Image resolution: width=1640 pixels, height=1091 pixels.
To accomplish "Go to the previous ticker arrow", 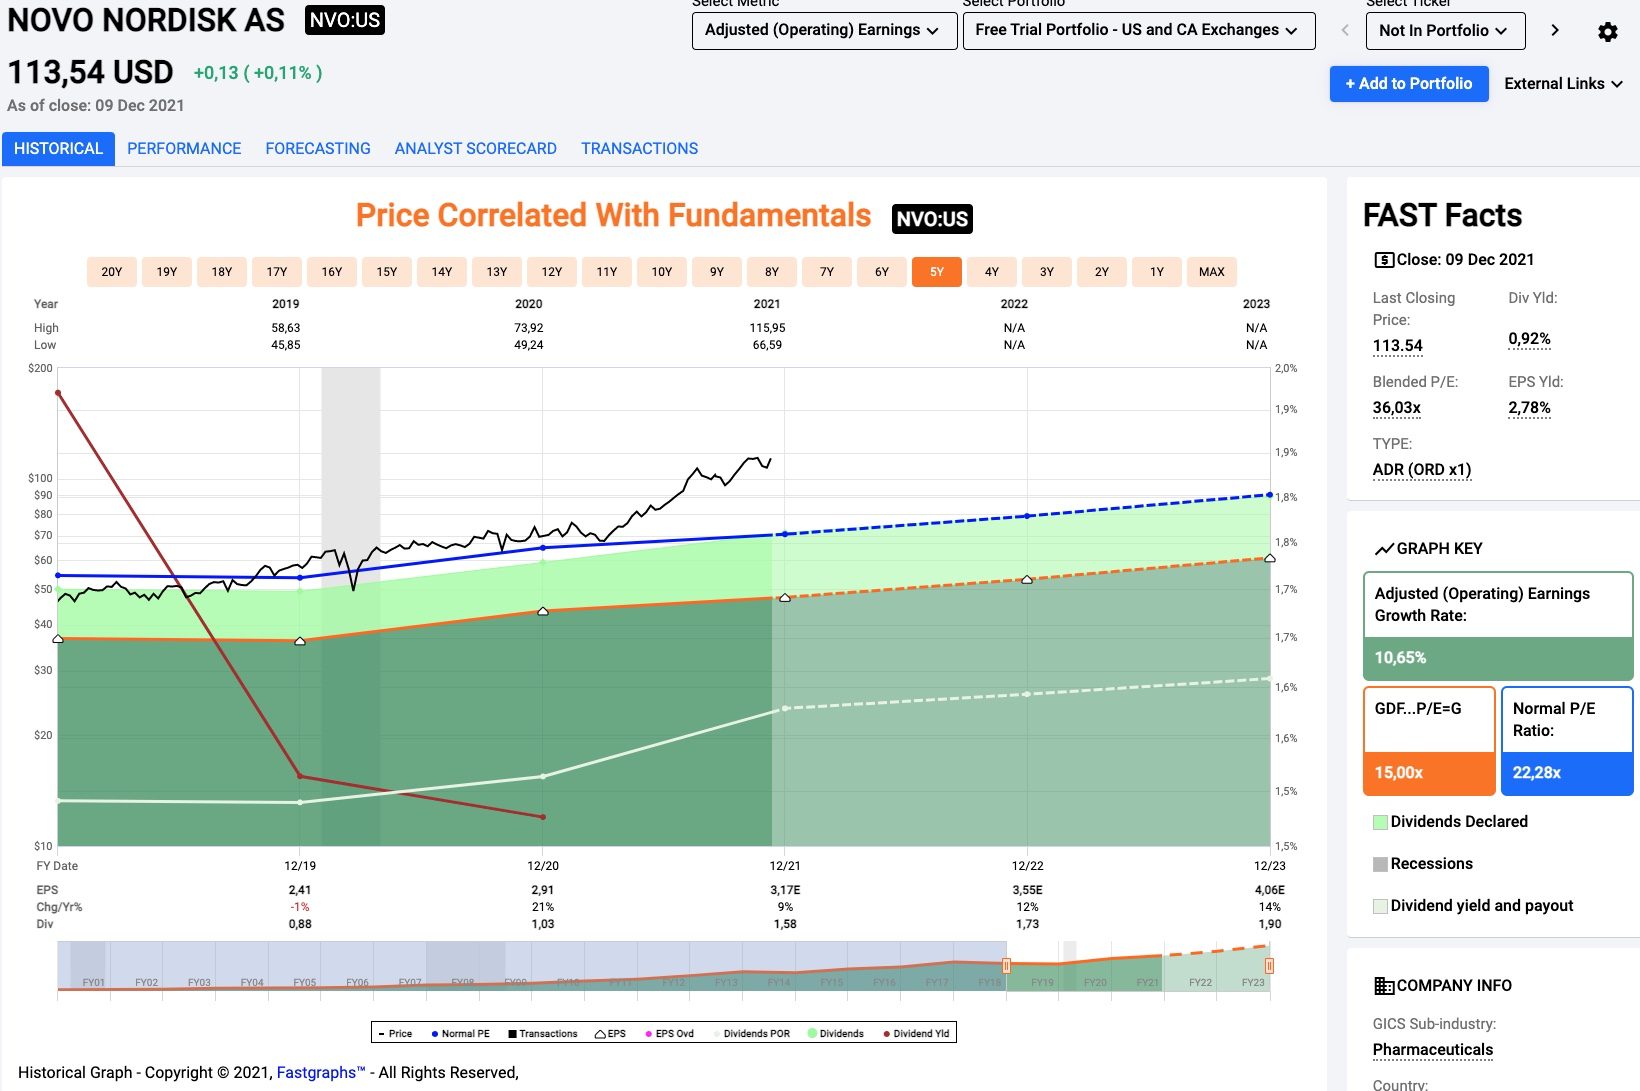I will 1345,30.
